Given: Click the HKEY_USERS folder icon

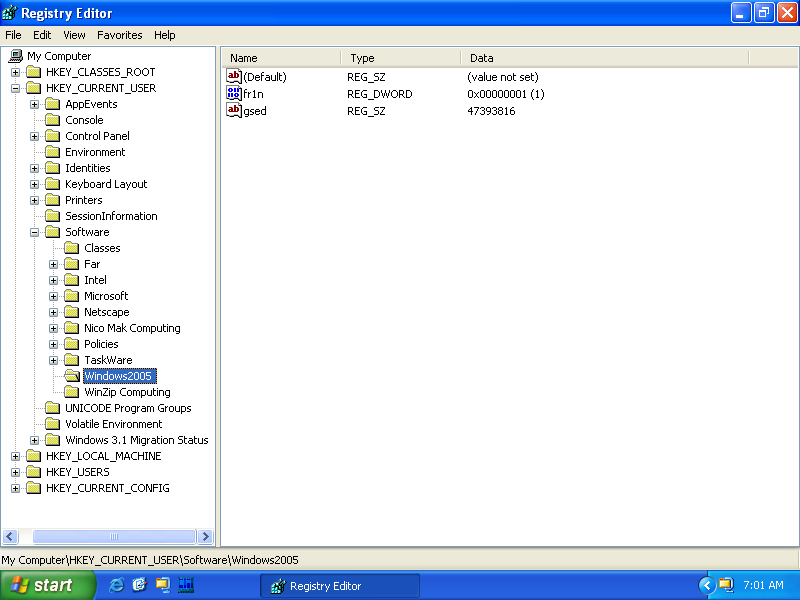Looking at the screenshot, I should 34,472.
